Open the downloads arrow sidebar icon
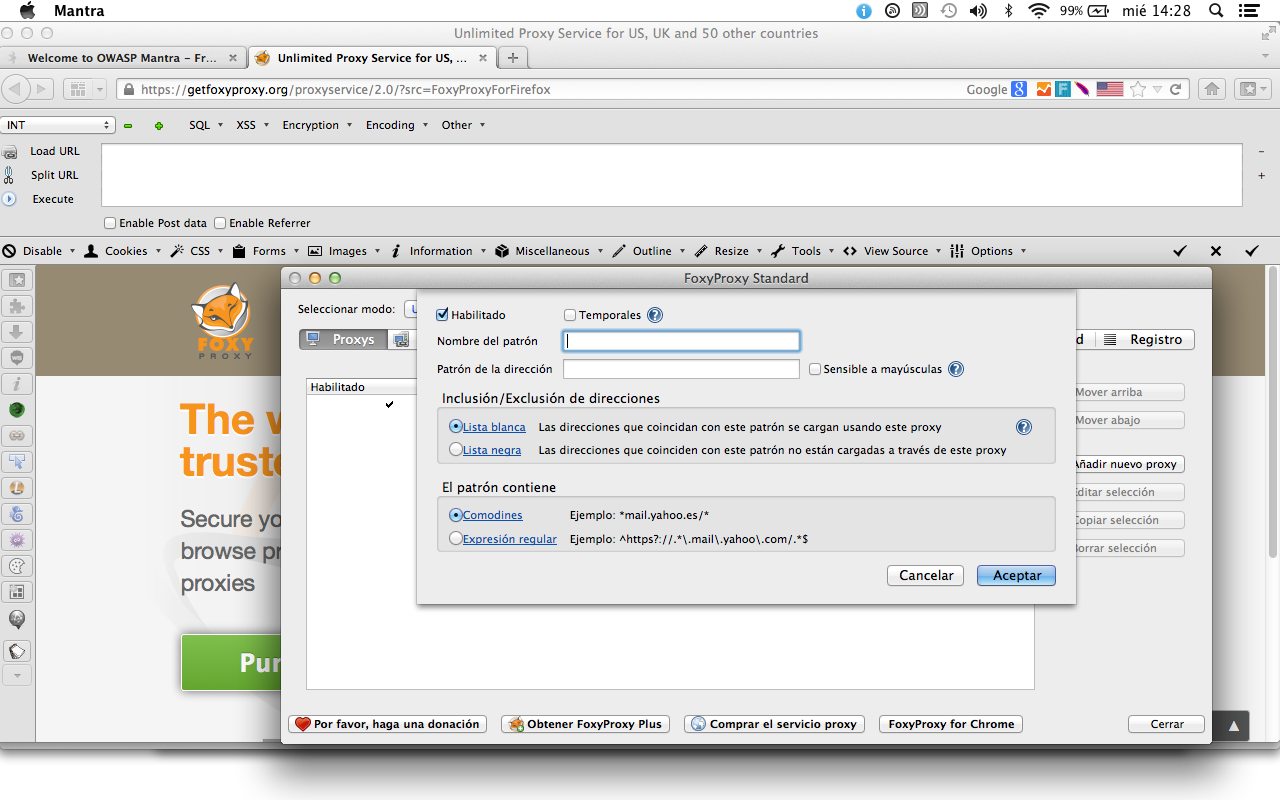The height and width of the screenshot is (800, 1280). (x=17, y=332)
